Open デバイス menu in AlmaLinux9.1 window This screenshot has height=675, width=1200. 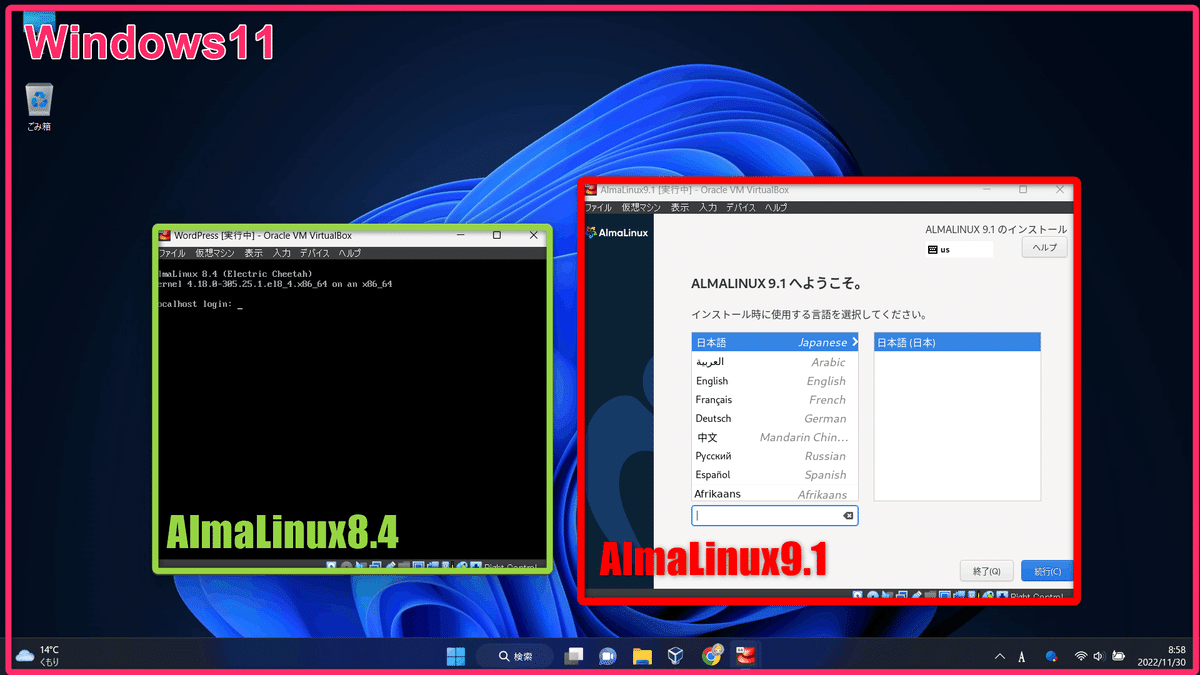coord(741,207)
